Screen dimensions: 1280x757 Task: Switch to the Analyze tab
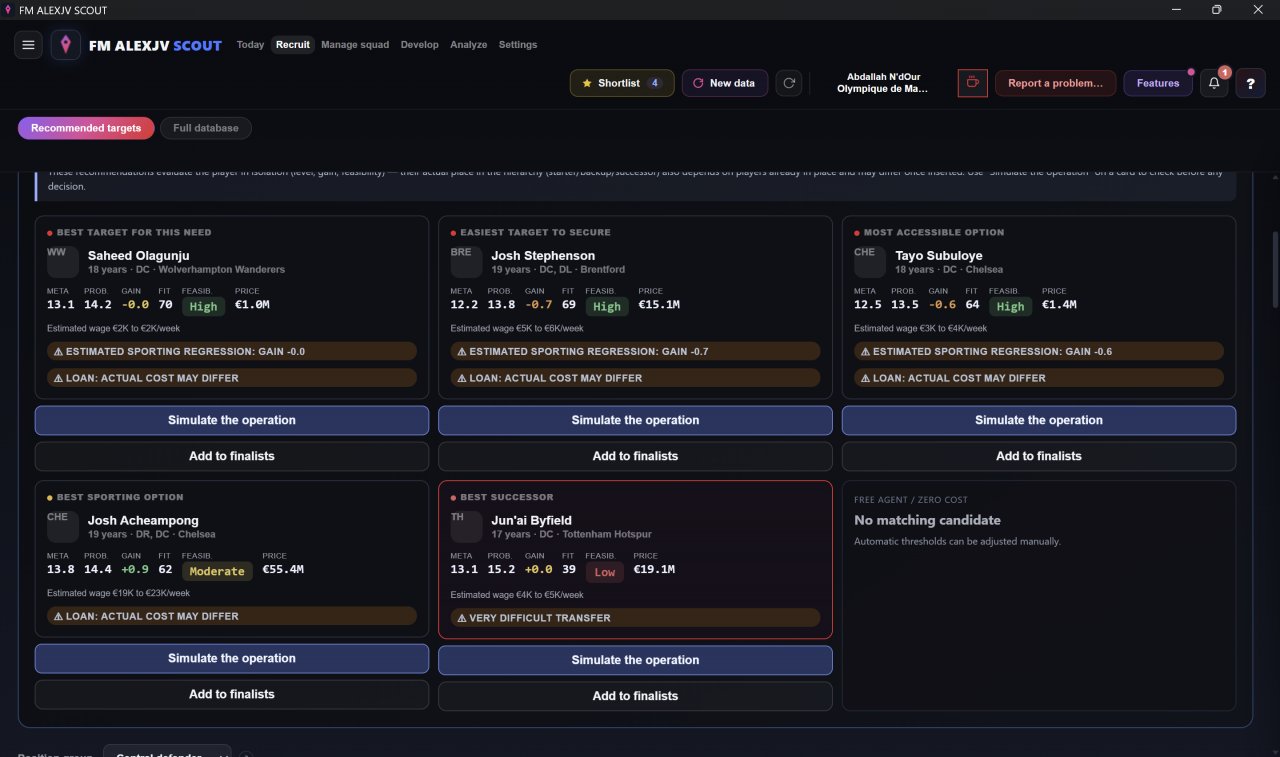click(468, 45)
